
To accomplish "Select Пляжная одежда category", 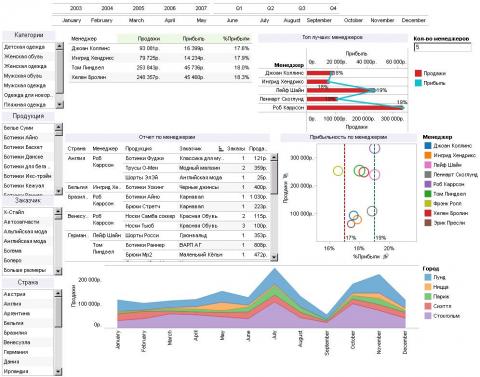I will [28, 105].
